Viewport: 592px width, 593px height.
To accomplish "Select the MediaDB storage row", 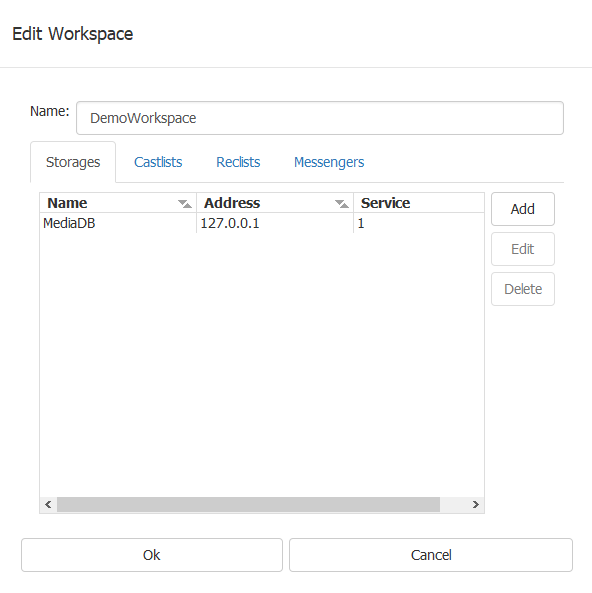I will pos(262,223).
